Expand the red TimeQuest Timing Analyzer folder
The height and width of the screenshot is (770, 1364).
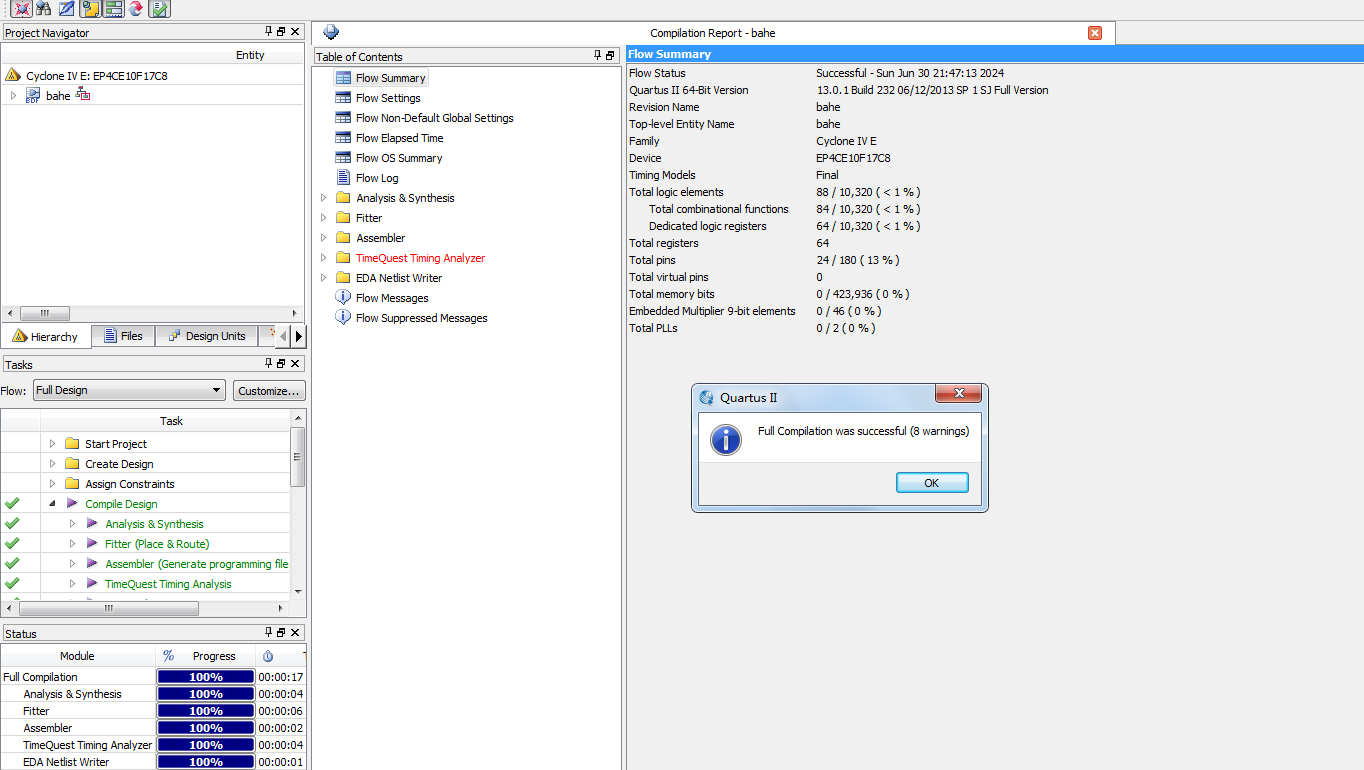click(323, 258)
